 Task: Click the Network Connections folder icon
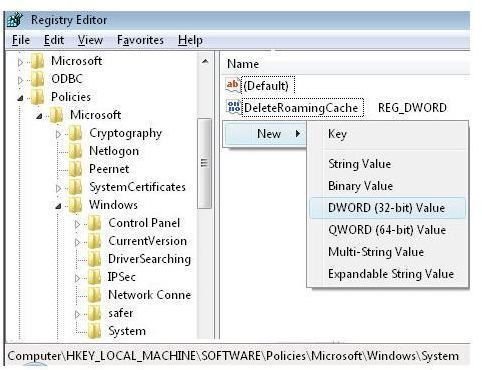point(95,295)
